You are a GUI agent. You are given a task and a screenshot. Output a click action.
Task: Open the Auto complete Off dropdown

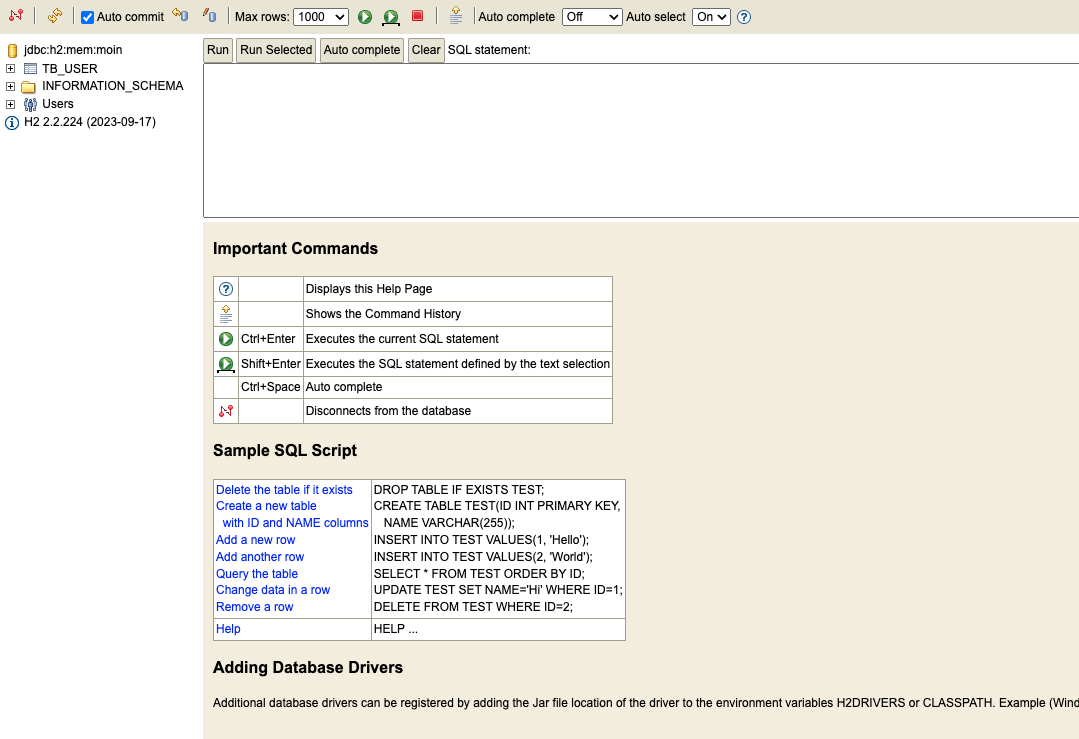[592, 17]
